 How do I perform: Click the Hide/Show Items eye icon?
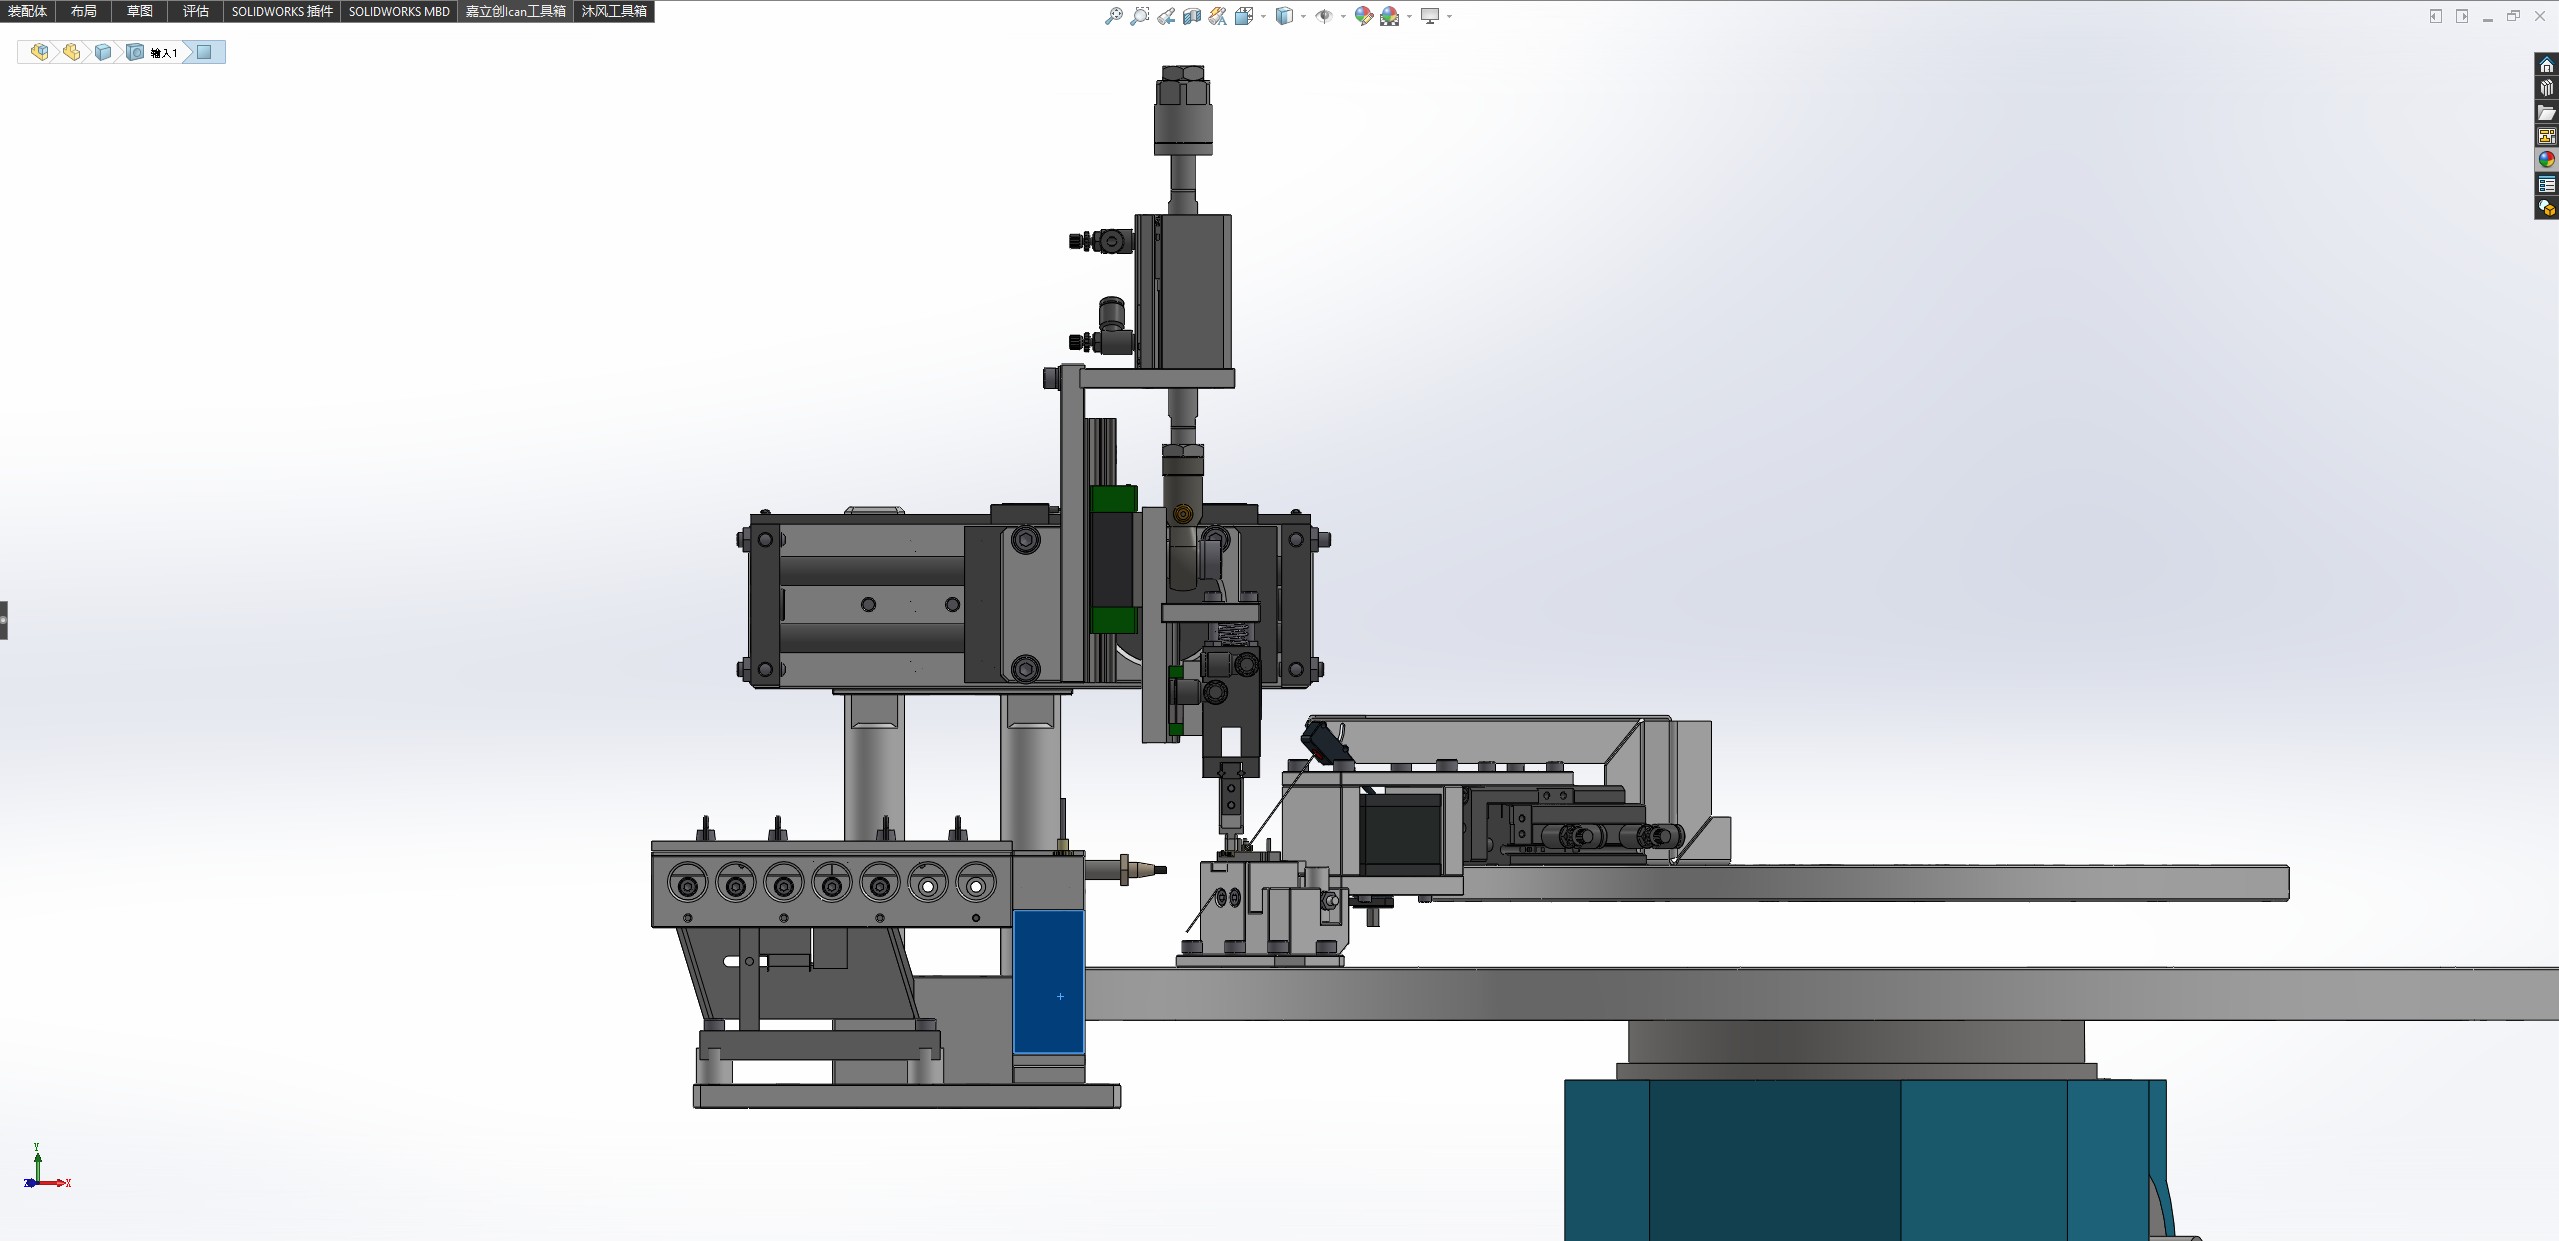(1323, 16)
